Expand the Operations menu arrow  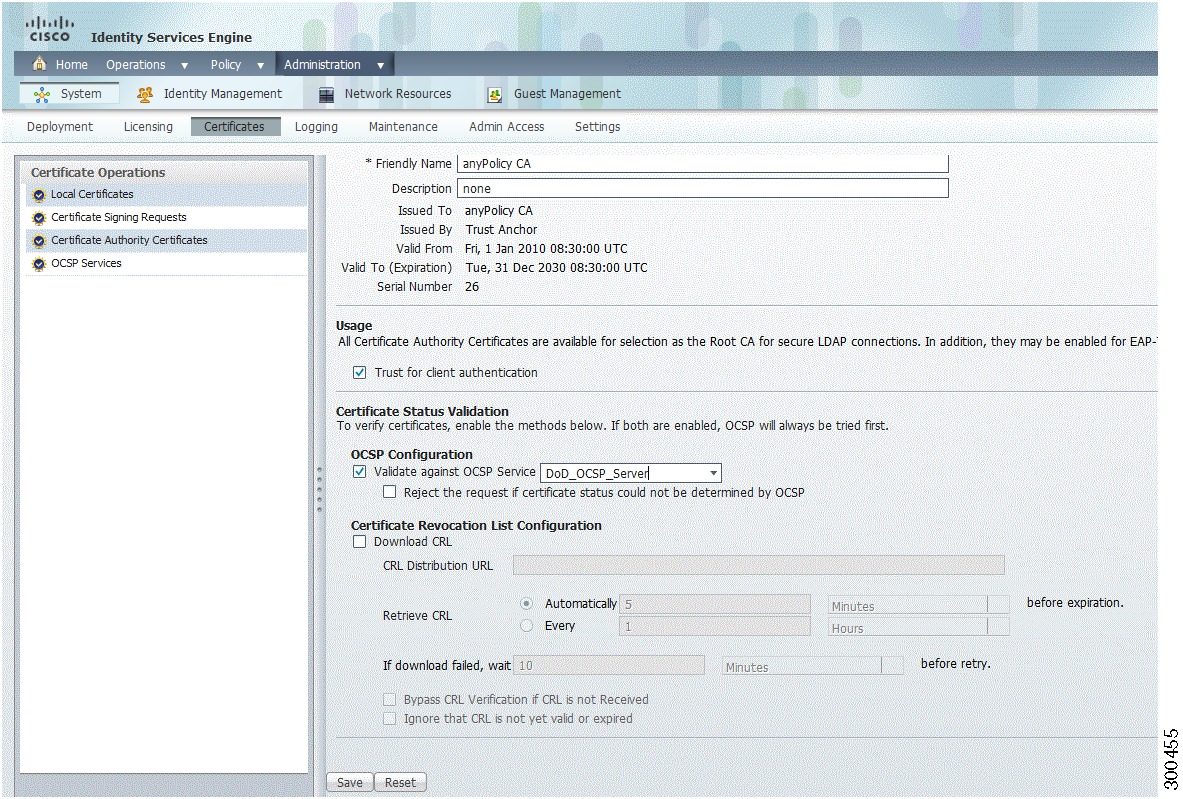point(184,66)
